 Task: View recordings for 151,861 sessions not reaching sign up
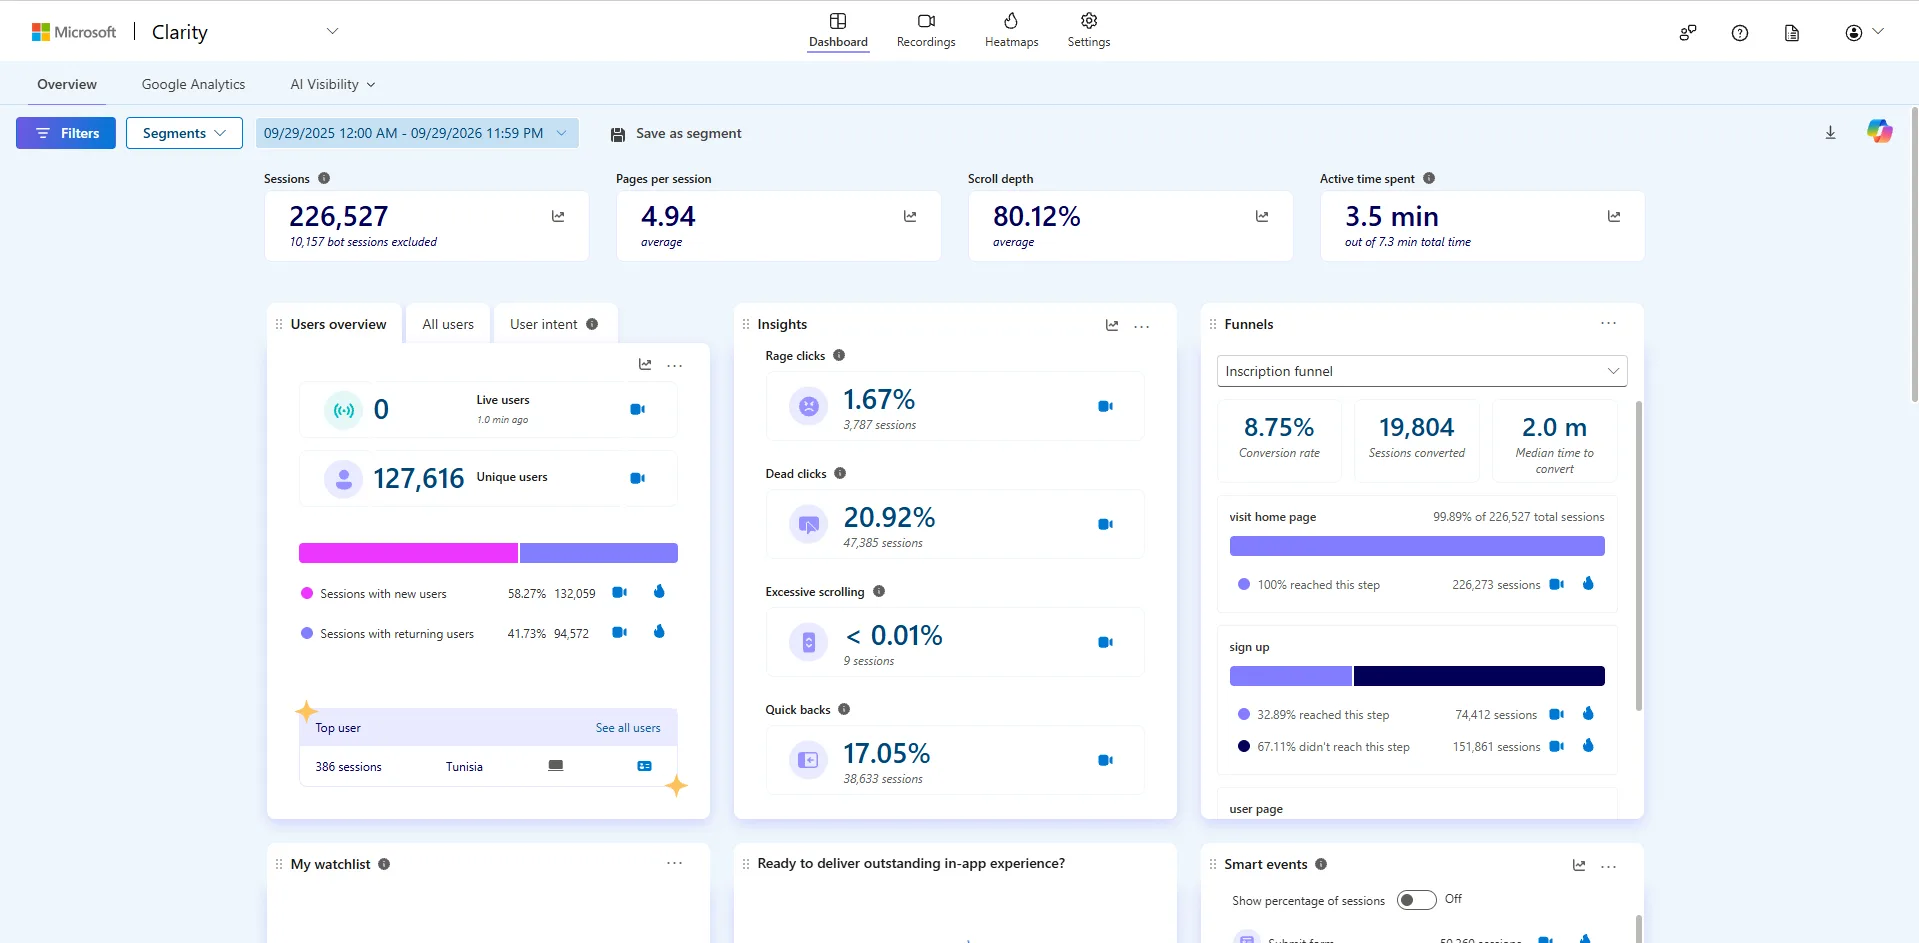coord(1556,747)
